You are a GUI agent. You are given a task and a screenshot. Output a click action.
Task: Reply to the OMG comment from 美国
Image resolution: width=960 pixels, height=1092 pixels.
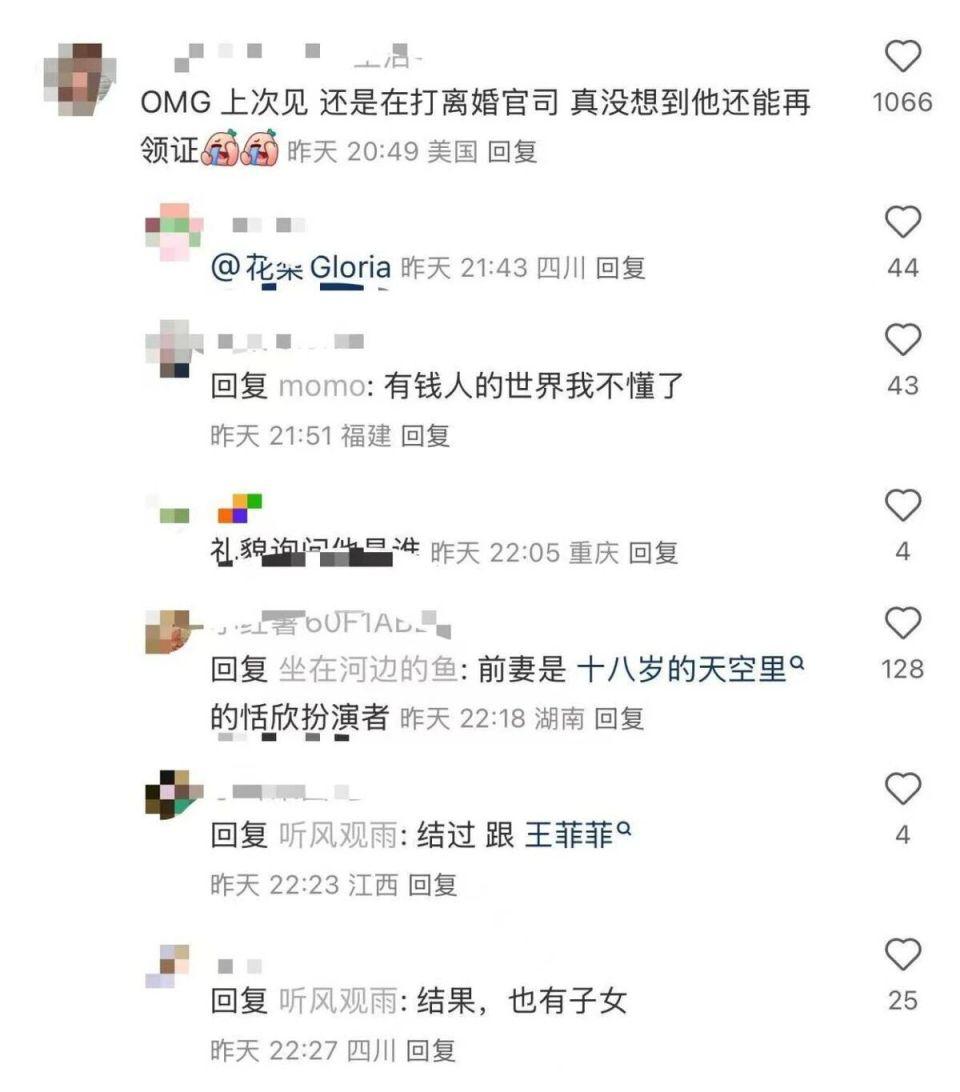click(x=512, y=151)
